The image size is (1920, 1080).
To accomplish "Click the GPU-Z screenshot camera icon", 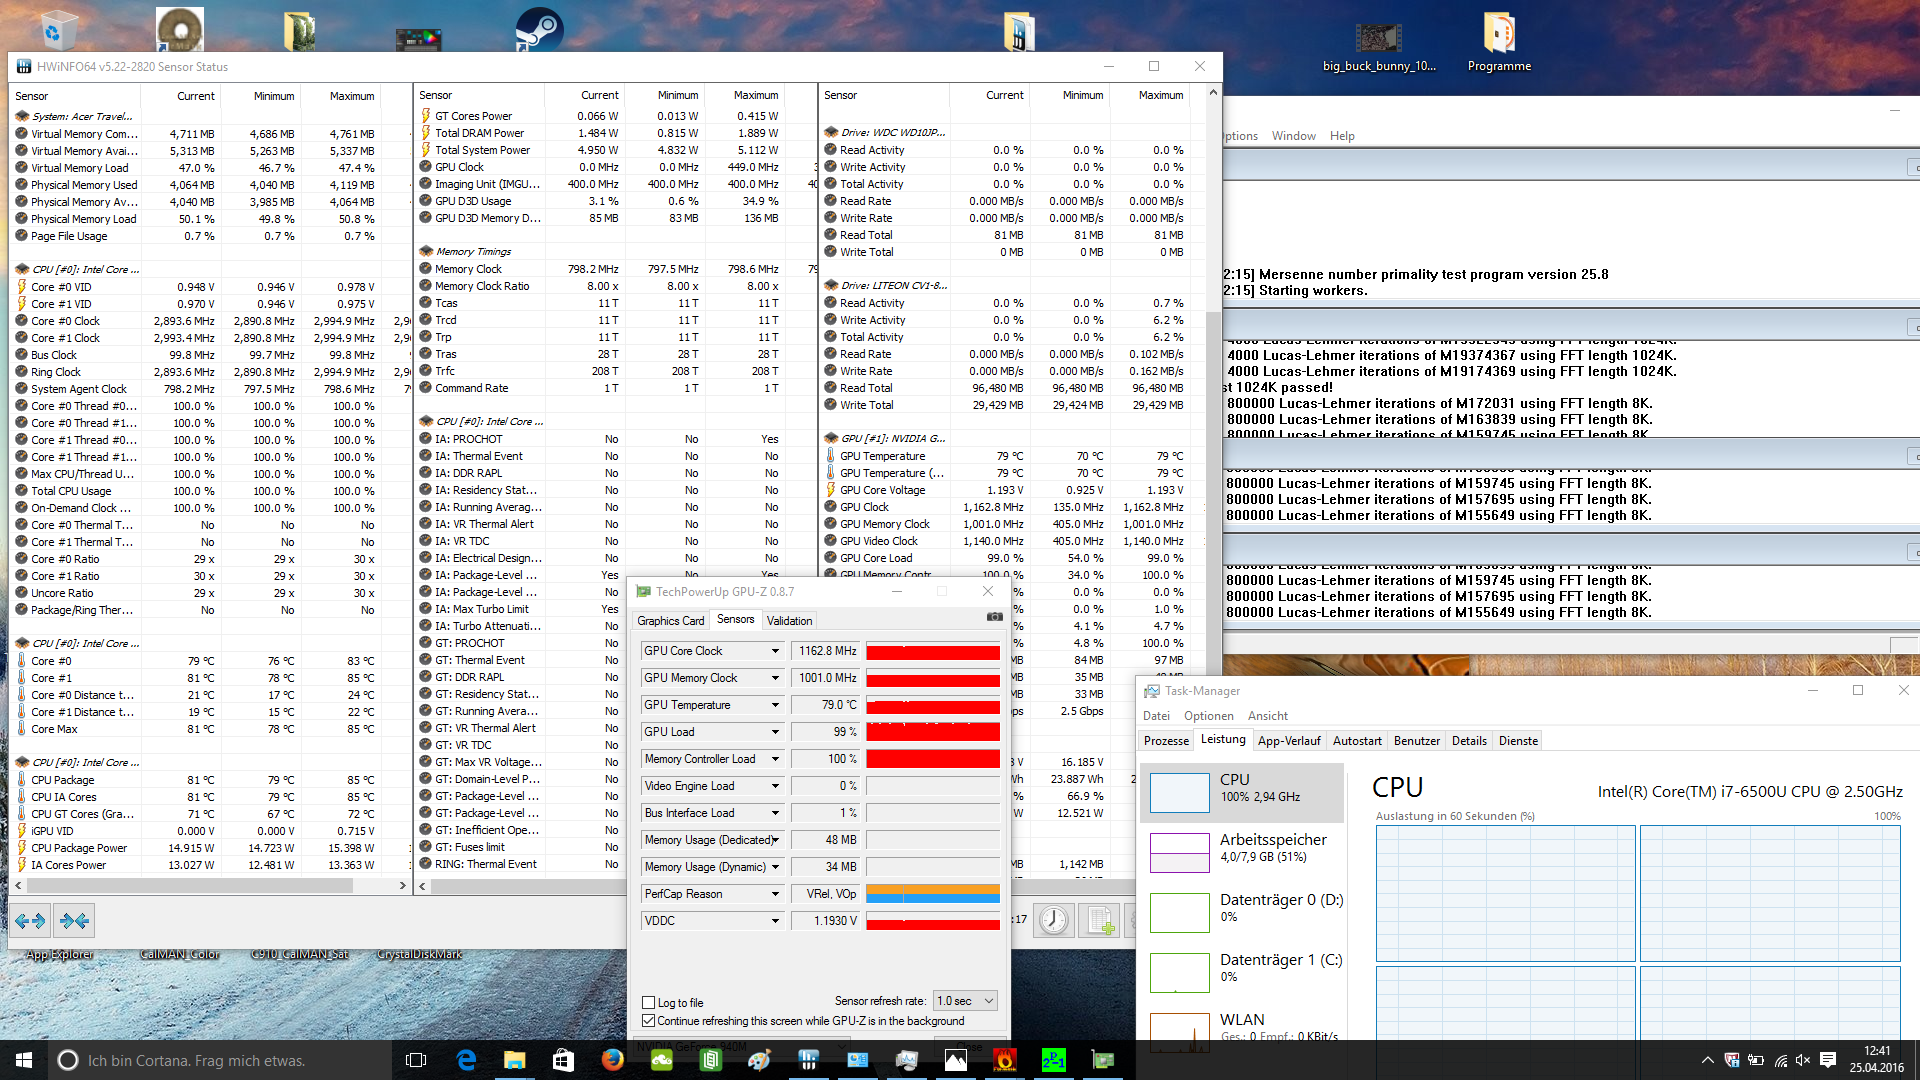I will click(994, 617).
